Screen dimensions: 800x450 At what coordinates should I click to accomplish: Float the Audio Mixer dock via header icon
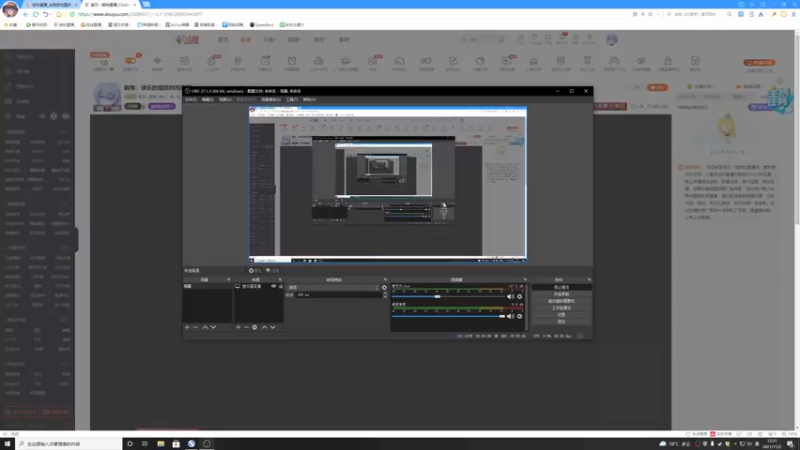(x=525, y=280)
